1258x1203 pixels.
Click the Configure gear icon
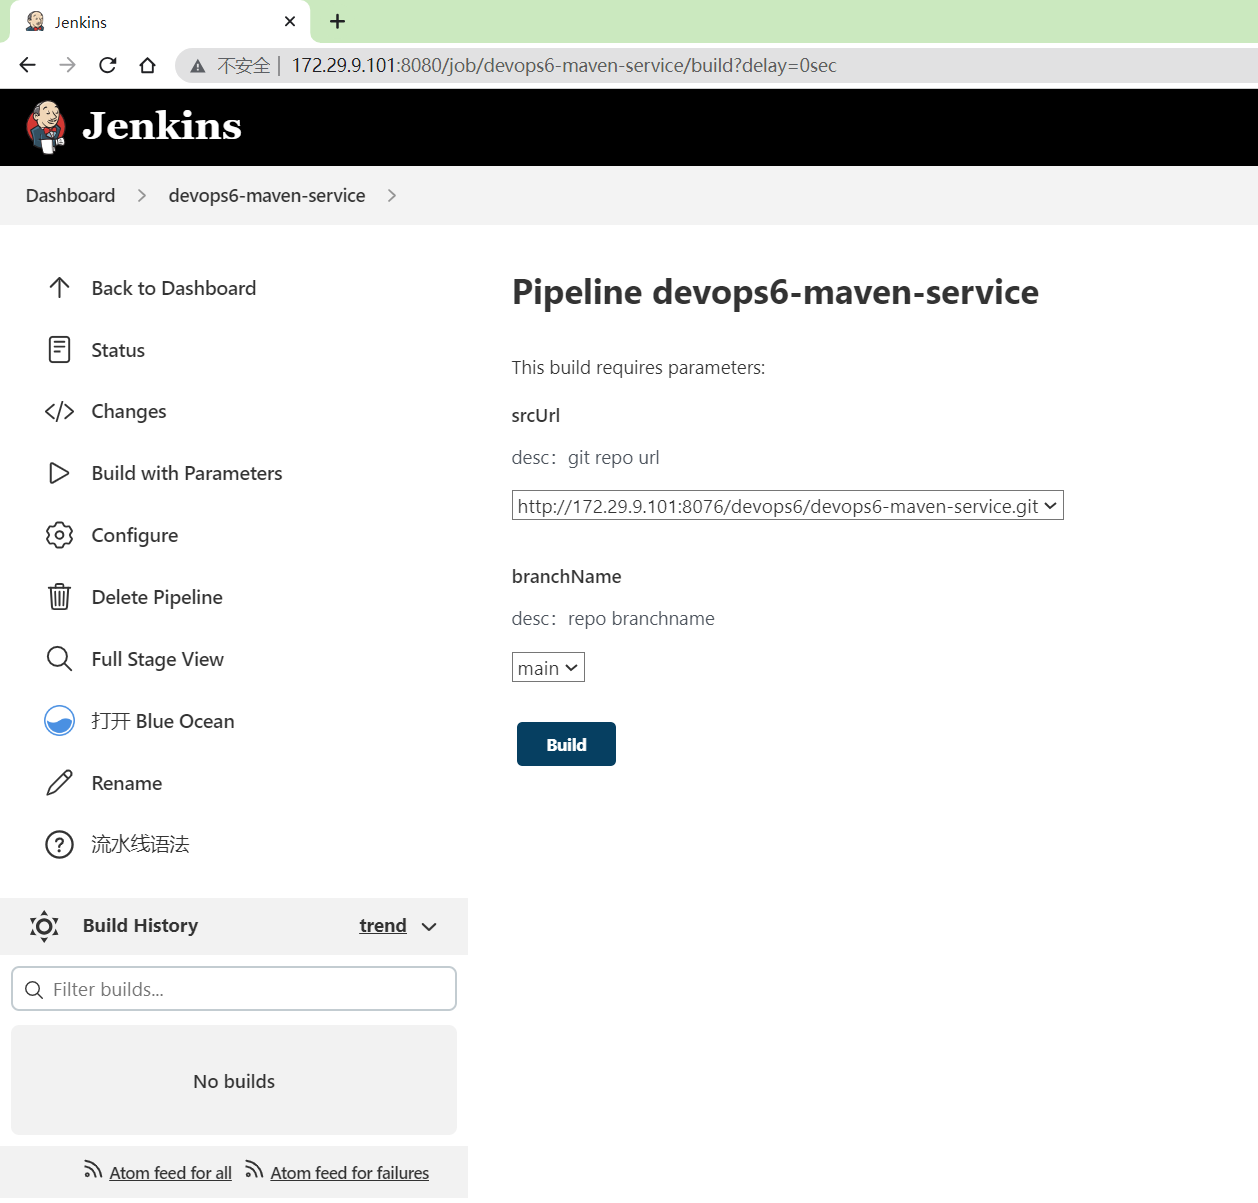click(x=59, y=535)
